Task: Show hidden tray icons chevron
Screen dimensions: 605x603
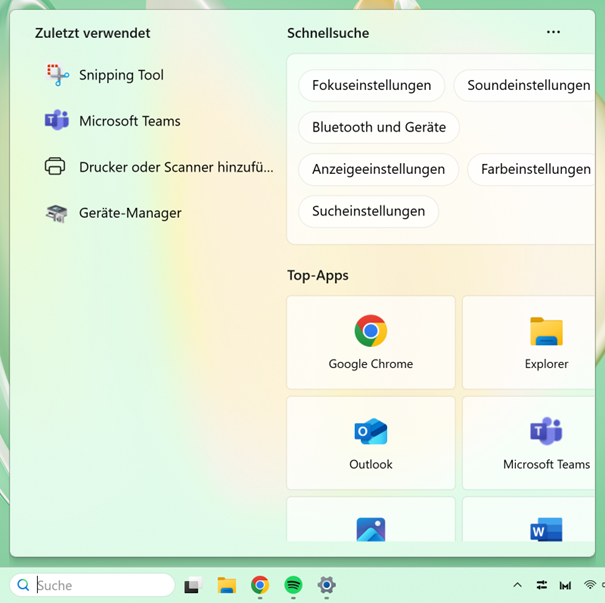Action: [x=517, y=585]
